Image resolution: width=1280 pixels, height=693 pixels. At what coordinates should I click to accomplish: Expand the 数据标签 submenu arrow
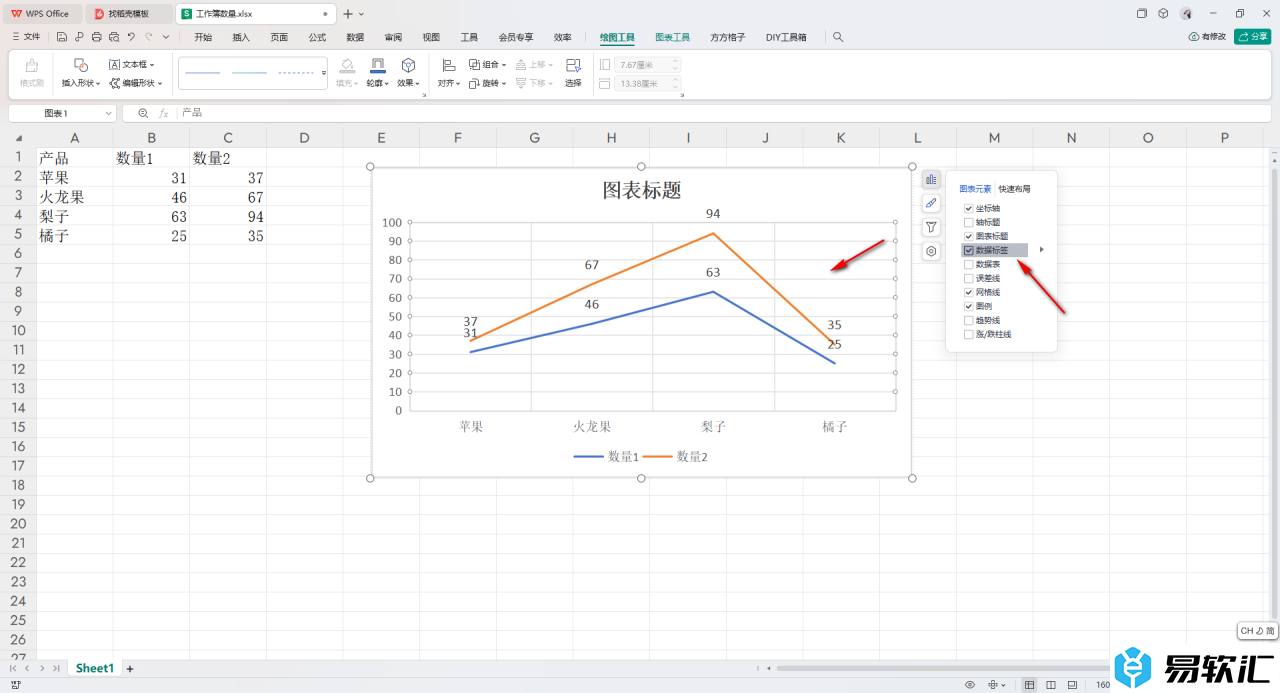click(x=1042, y=250)
